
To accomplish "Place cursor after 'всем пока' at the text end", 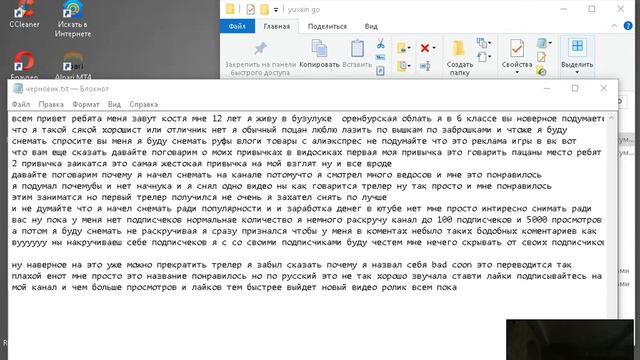I will [x=458, y=287].
